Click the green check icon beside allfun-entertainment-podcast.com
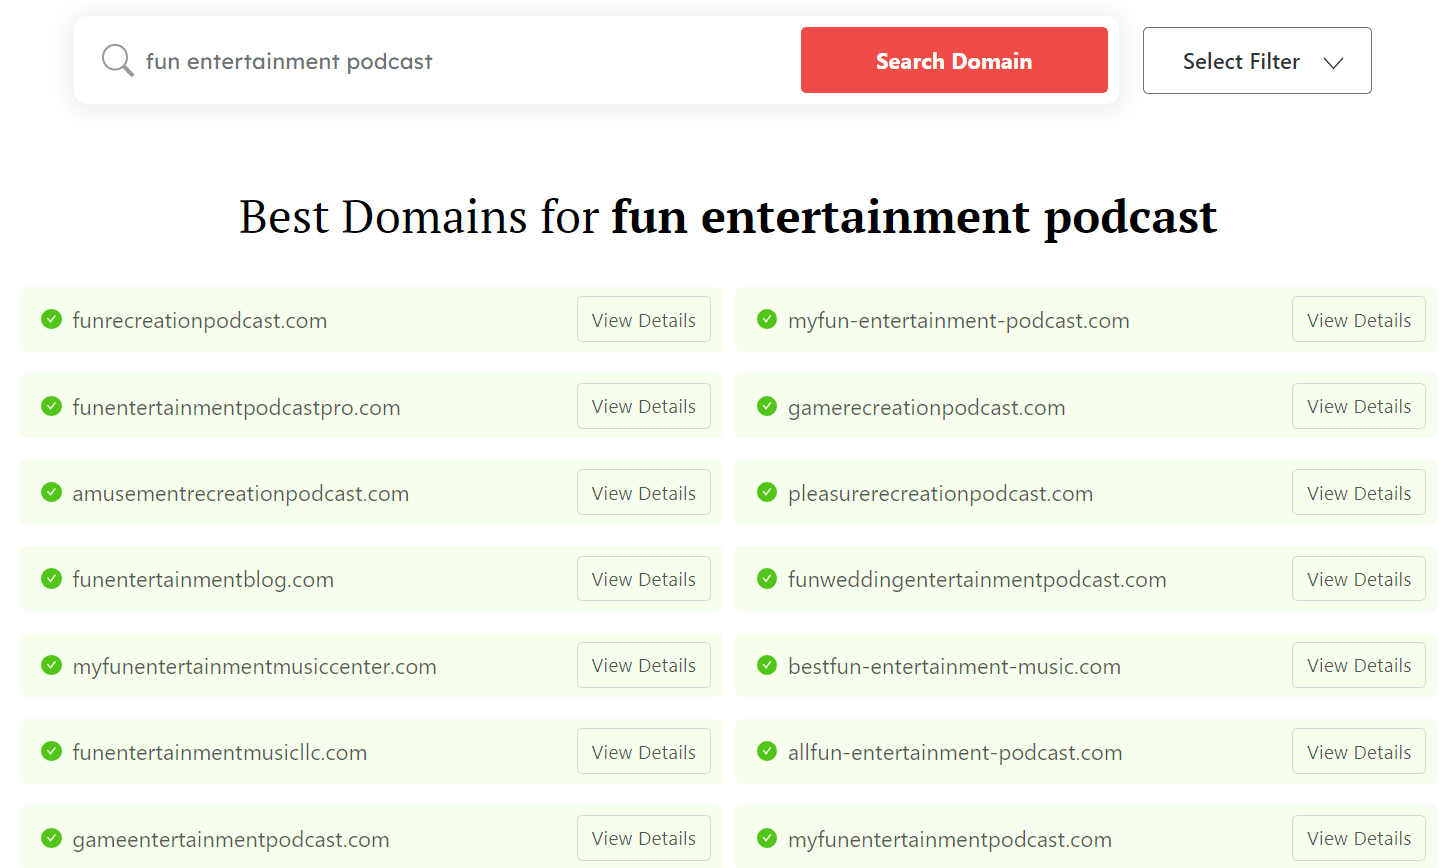Image resolution: width=1453 pixels, height=868 pixels. 767,751
